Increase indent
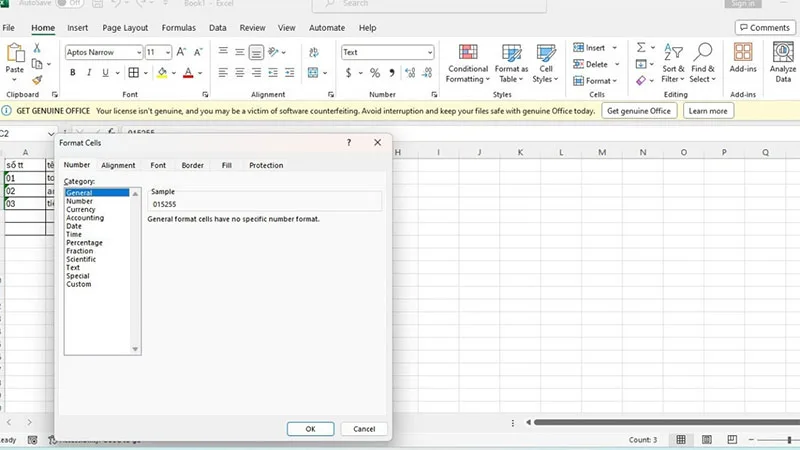Image resolution: width=800 pixels, height=450 pixels. 290,72
